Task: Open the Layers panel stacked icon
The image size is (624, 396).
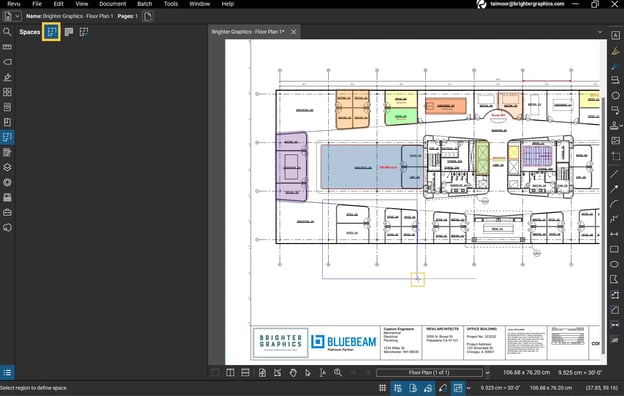Action: (7, 167)
